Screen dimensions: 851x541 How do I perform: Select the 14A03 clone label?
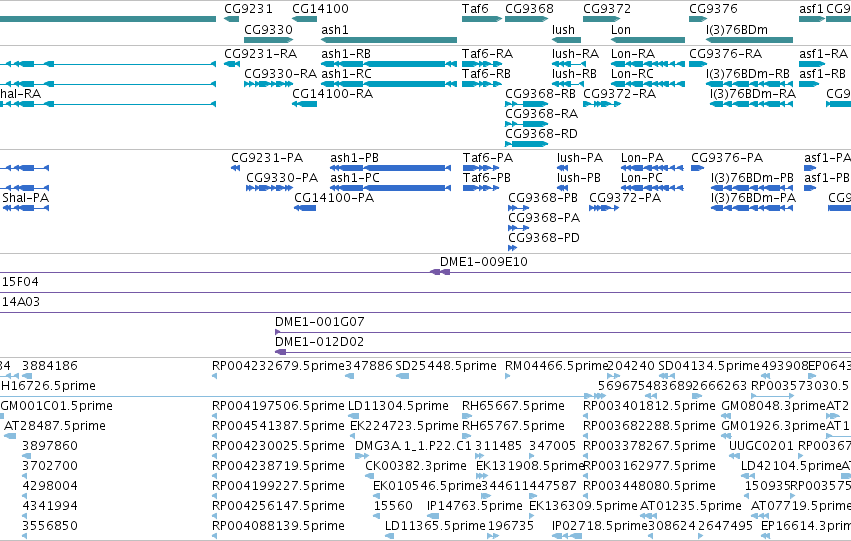point(21,302)
